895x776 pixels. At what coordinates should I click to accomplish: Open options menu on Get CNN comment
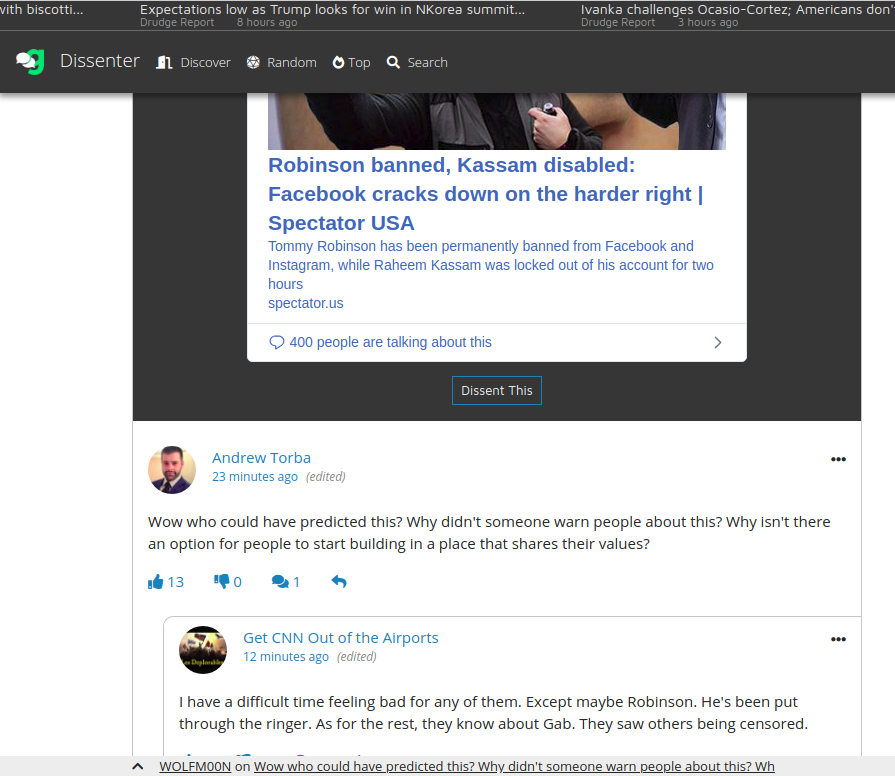click(838, 639)
